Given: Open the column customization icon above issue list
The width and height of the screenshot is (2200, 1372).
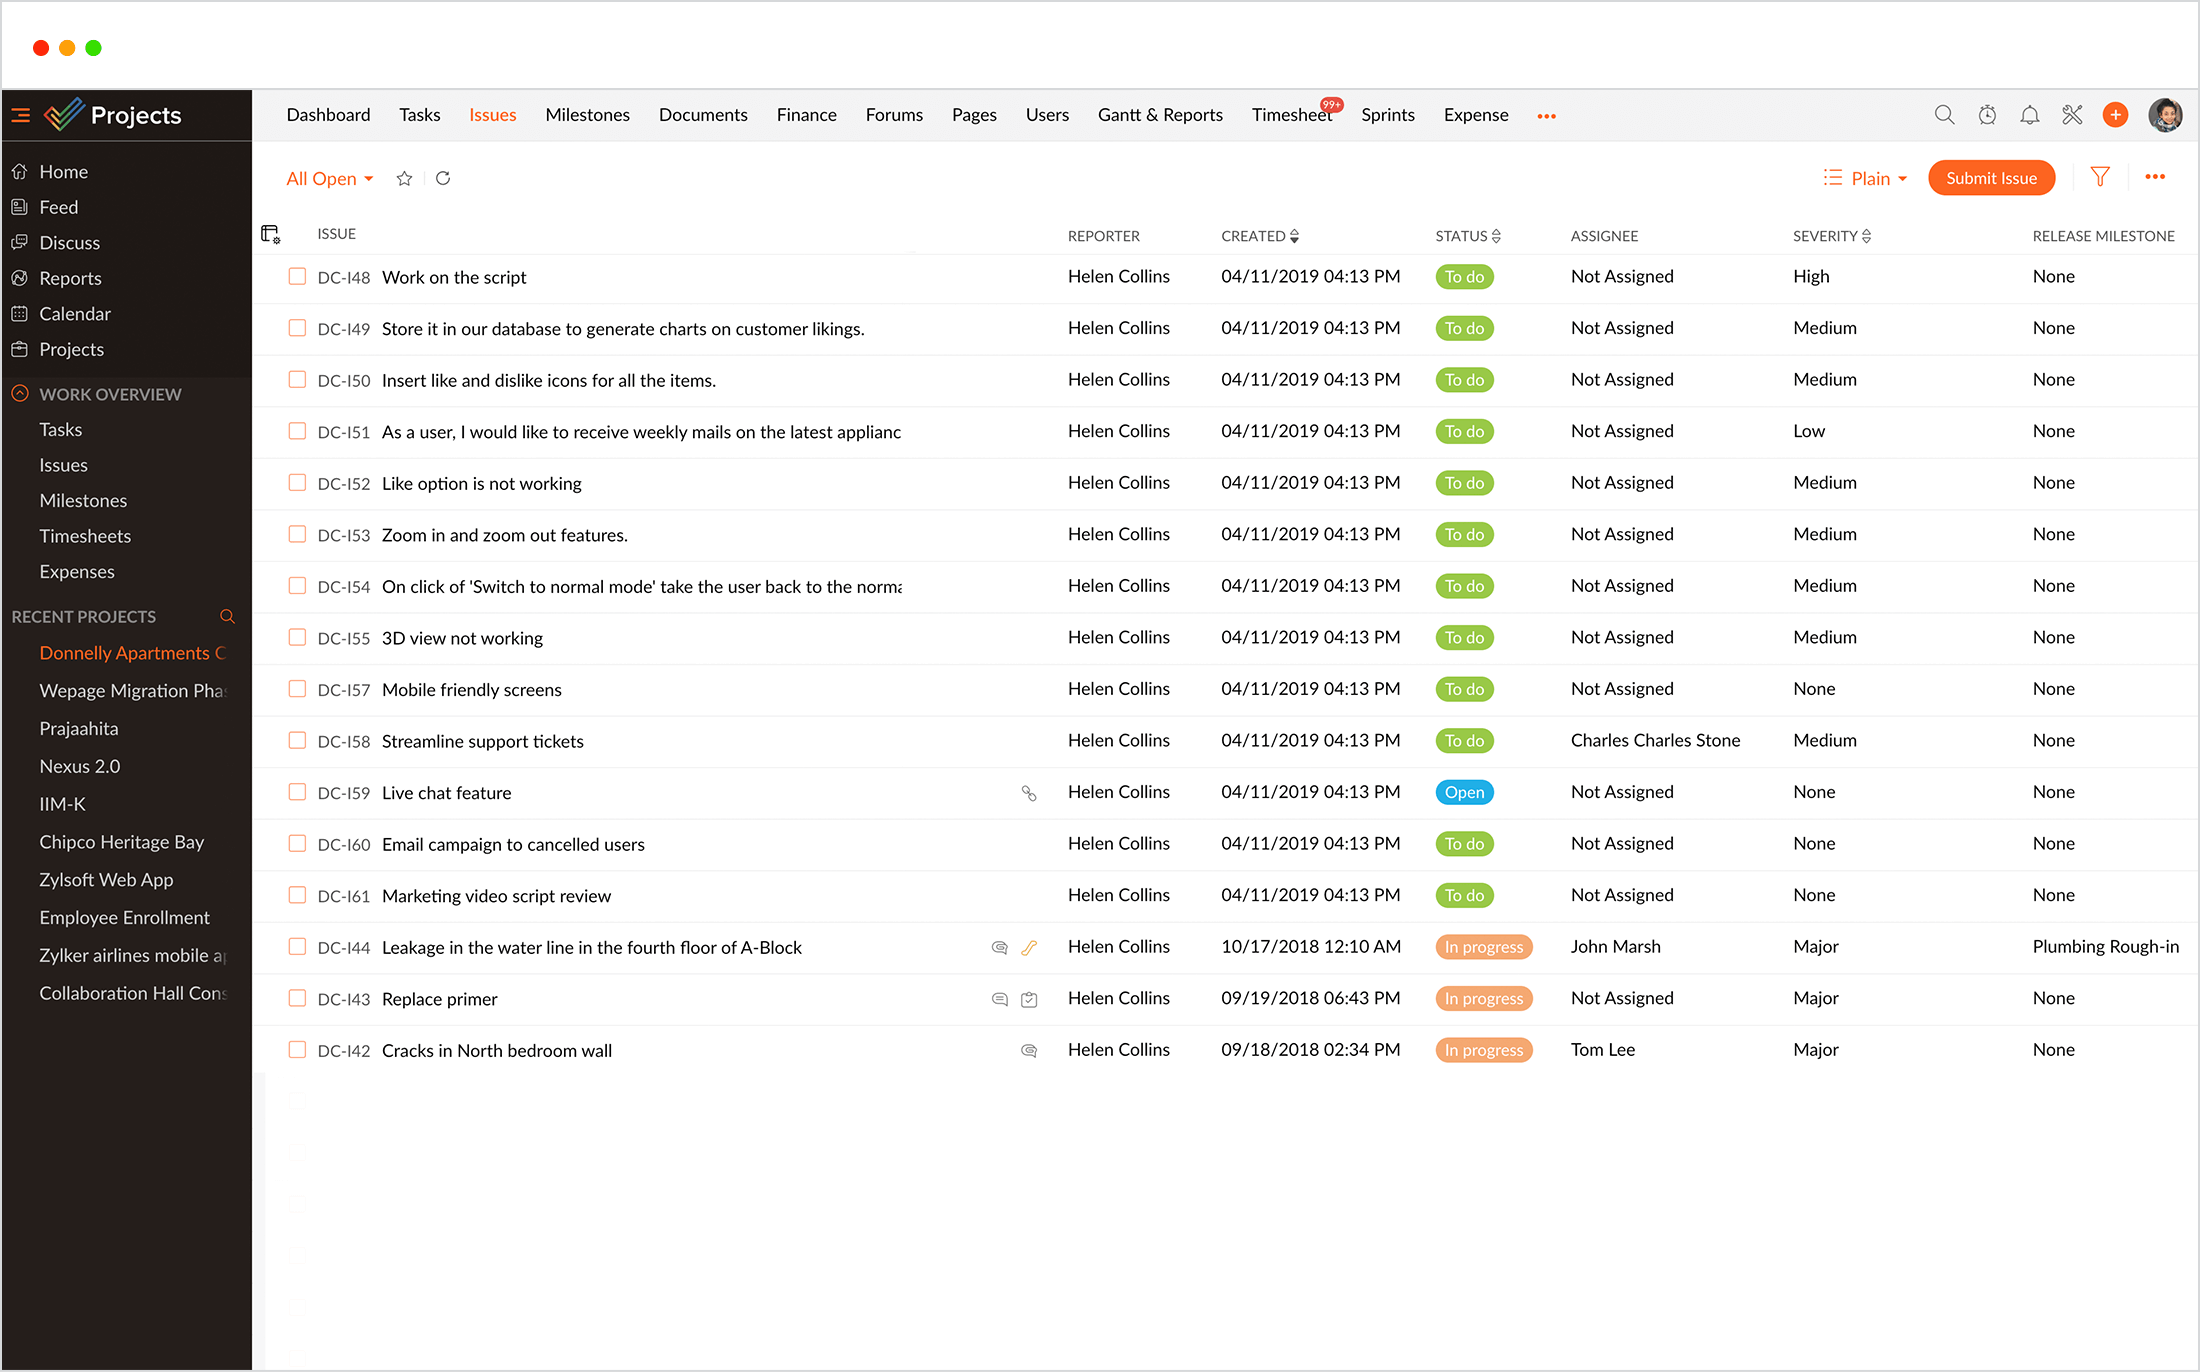Looking at the screenshot, I should [x=271, y=234].
